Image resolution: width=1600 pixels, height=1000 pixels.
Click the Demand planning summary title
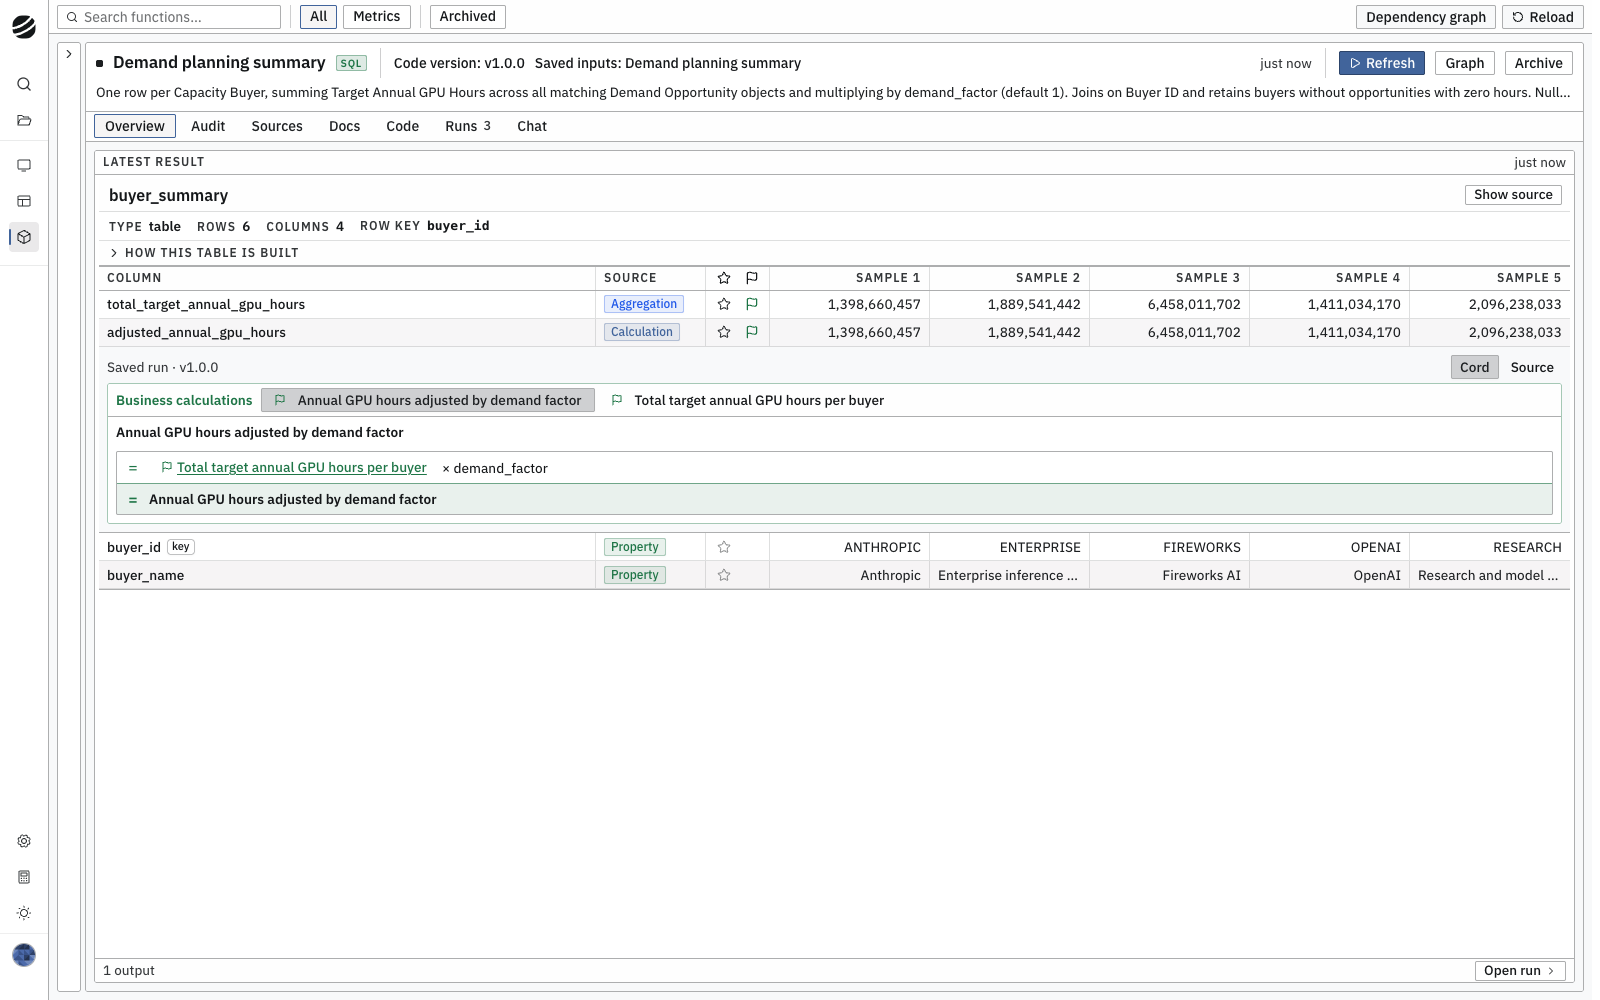coord(219,62)
